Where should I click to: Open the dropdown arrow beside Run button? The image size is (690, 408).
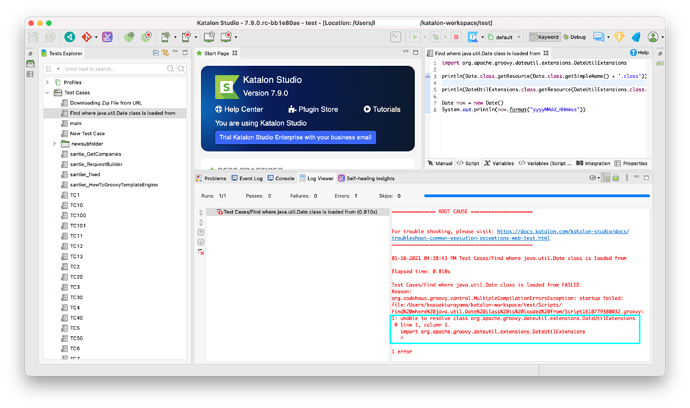point(424,37)
